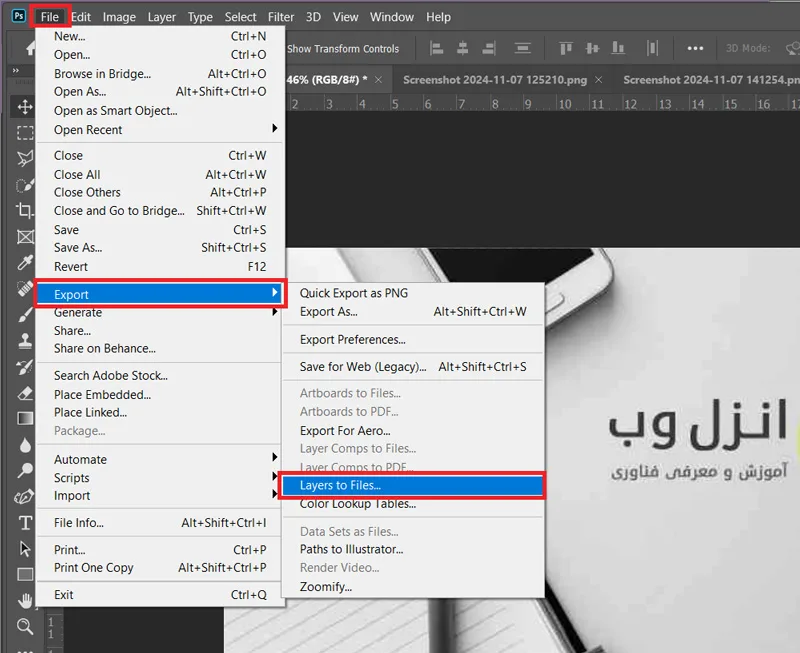Screen dimensions: 800x653
Task: Select the Rectangular Marquee tool
Action: coord(24,133)
